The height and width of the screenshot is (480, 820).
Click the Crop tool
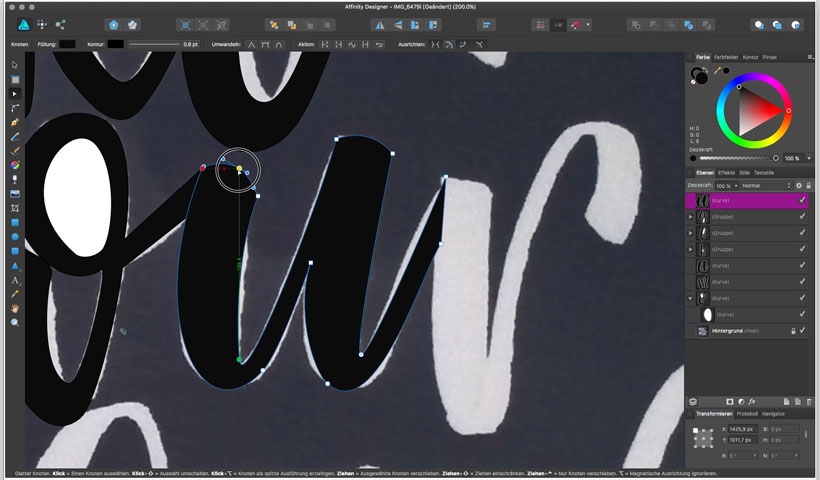click(x=15, y=208)
